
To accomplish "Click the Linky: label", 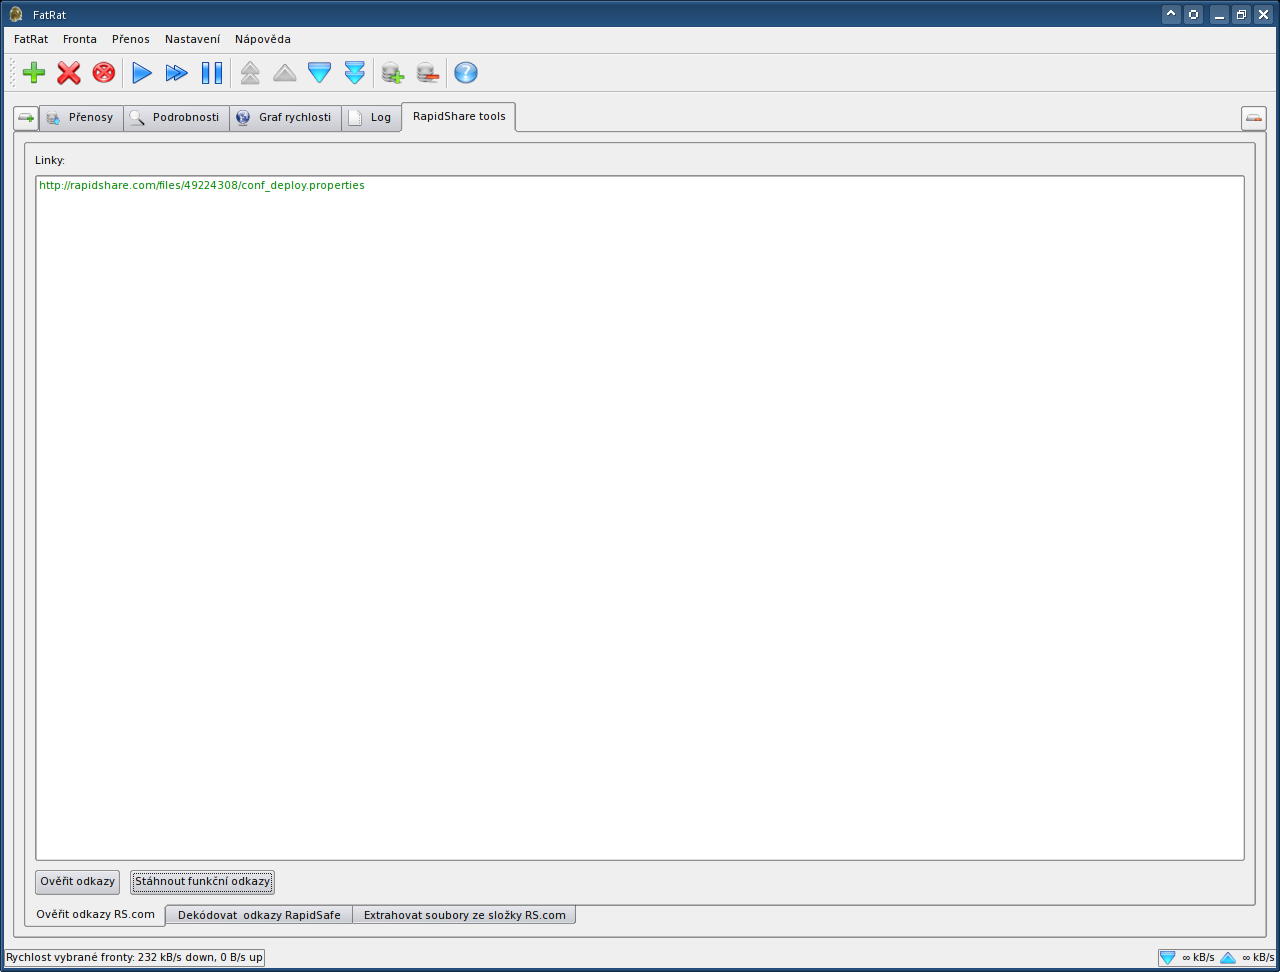I will pos(50,160).
